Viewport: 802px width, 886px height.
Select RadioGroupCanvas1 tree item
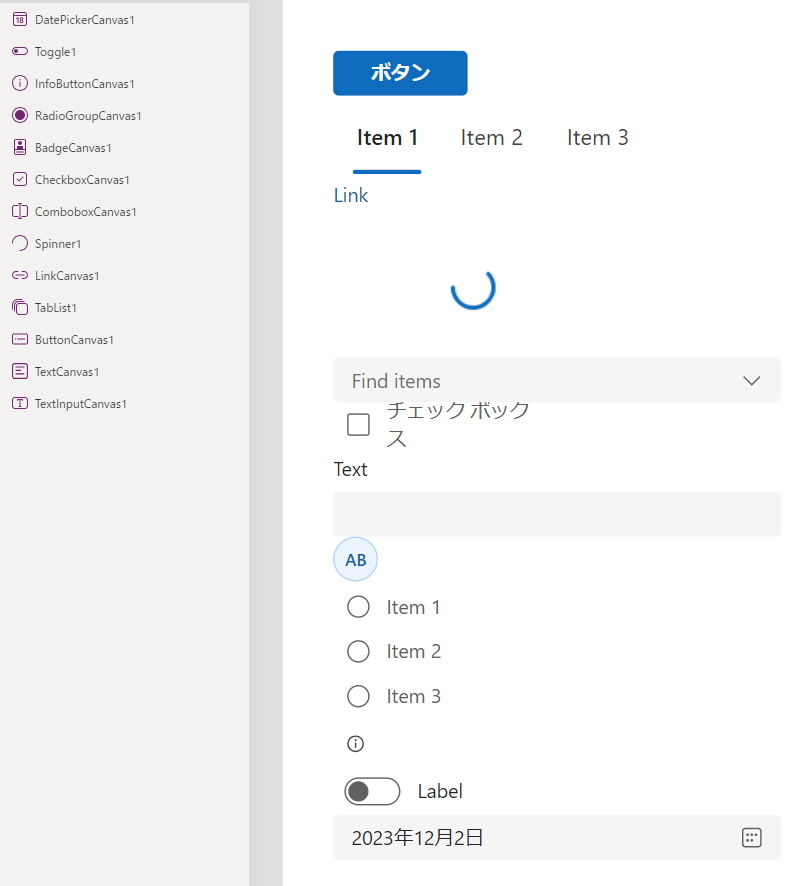(88, 116)
